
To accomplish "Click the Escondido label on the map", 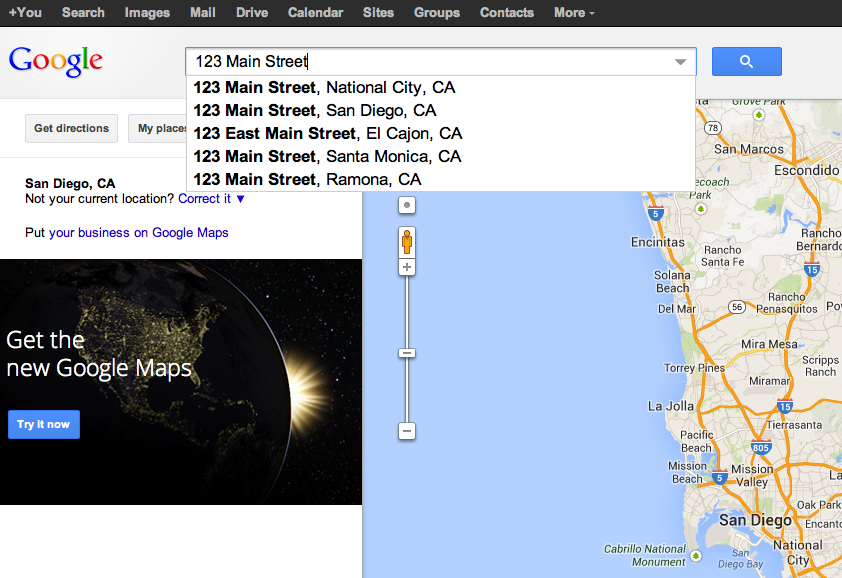I will coord(806,170).
